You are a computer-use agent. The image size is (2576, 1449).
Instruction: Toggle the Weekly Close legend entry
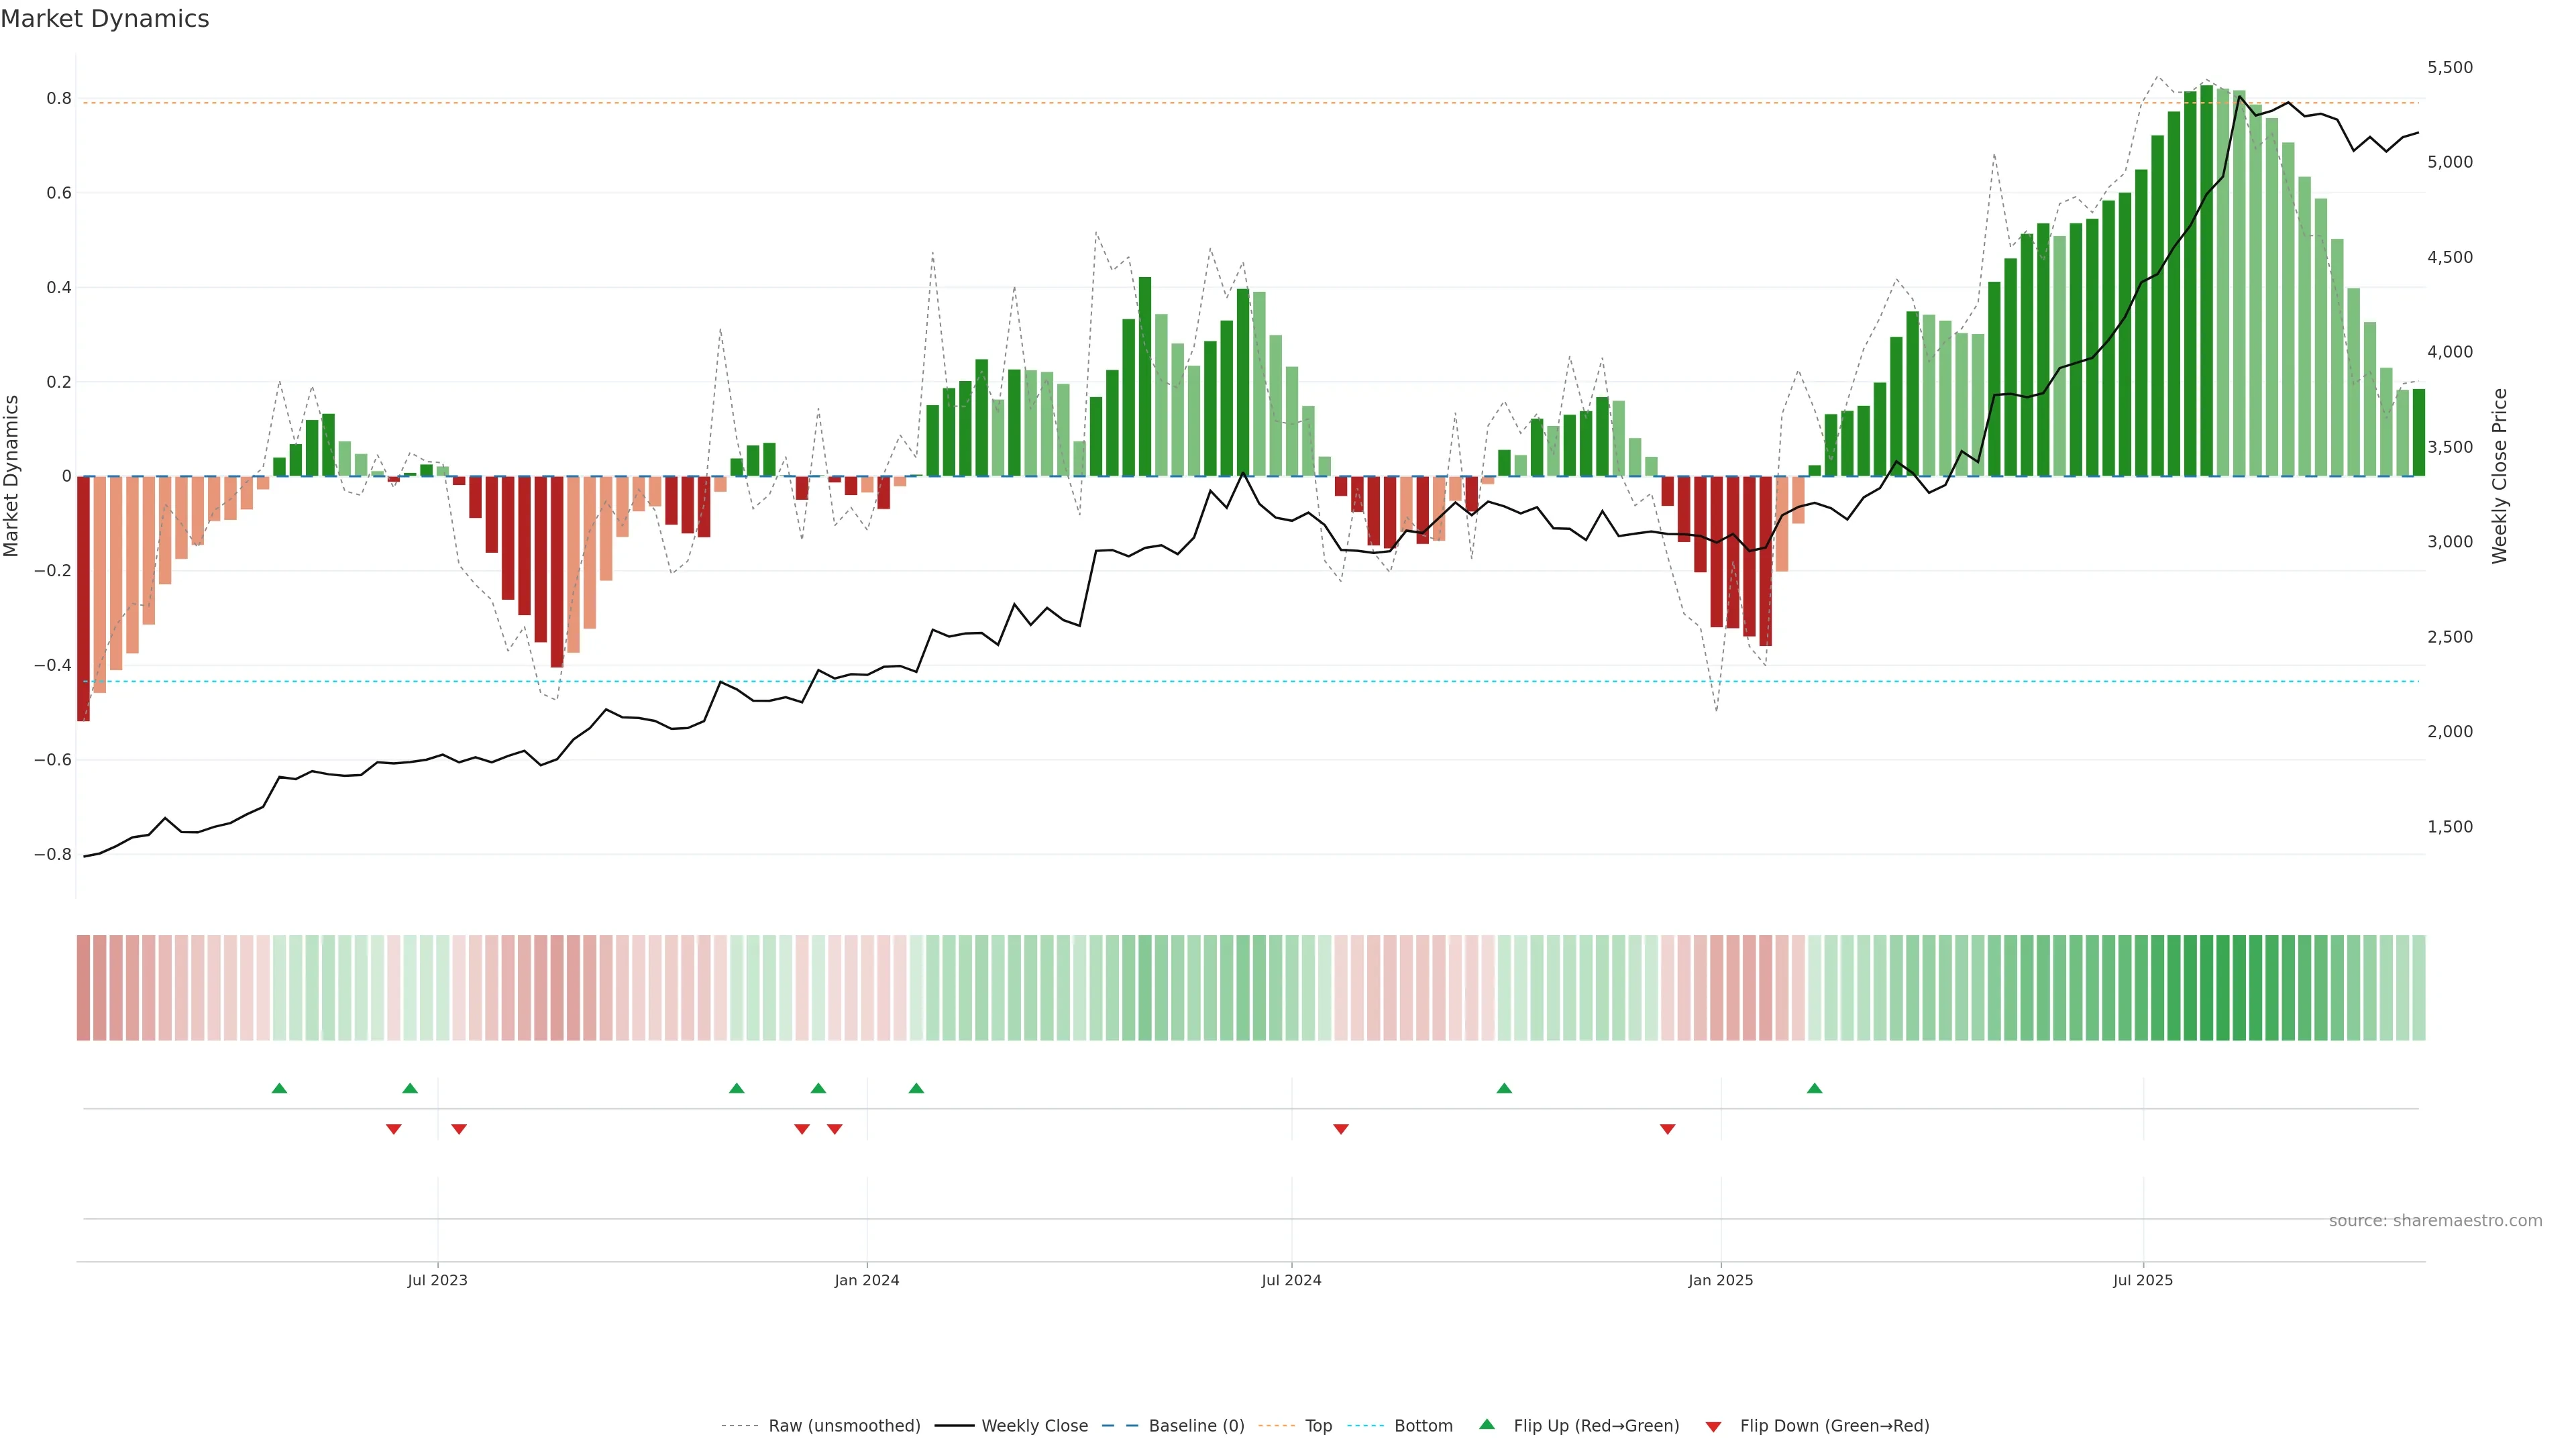[1034, 1426]
